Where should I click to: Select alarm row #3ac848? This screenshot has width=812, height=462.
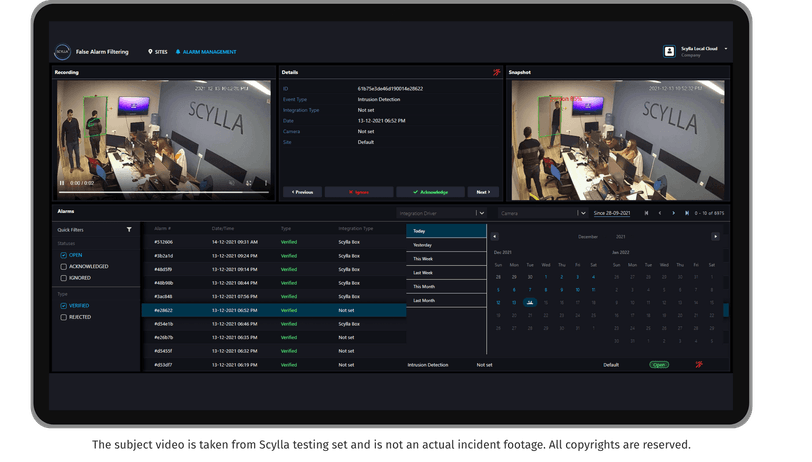pyautogui.click(x=274, y=296)
